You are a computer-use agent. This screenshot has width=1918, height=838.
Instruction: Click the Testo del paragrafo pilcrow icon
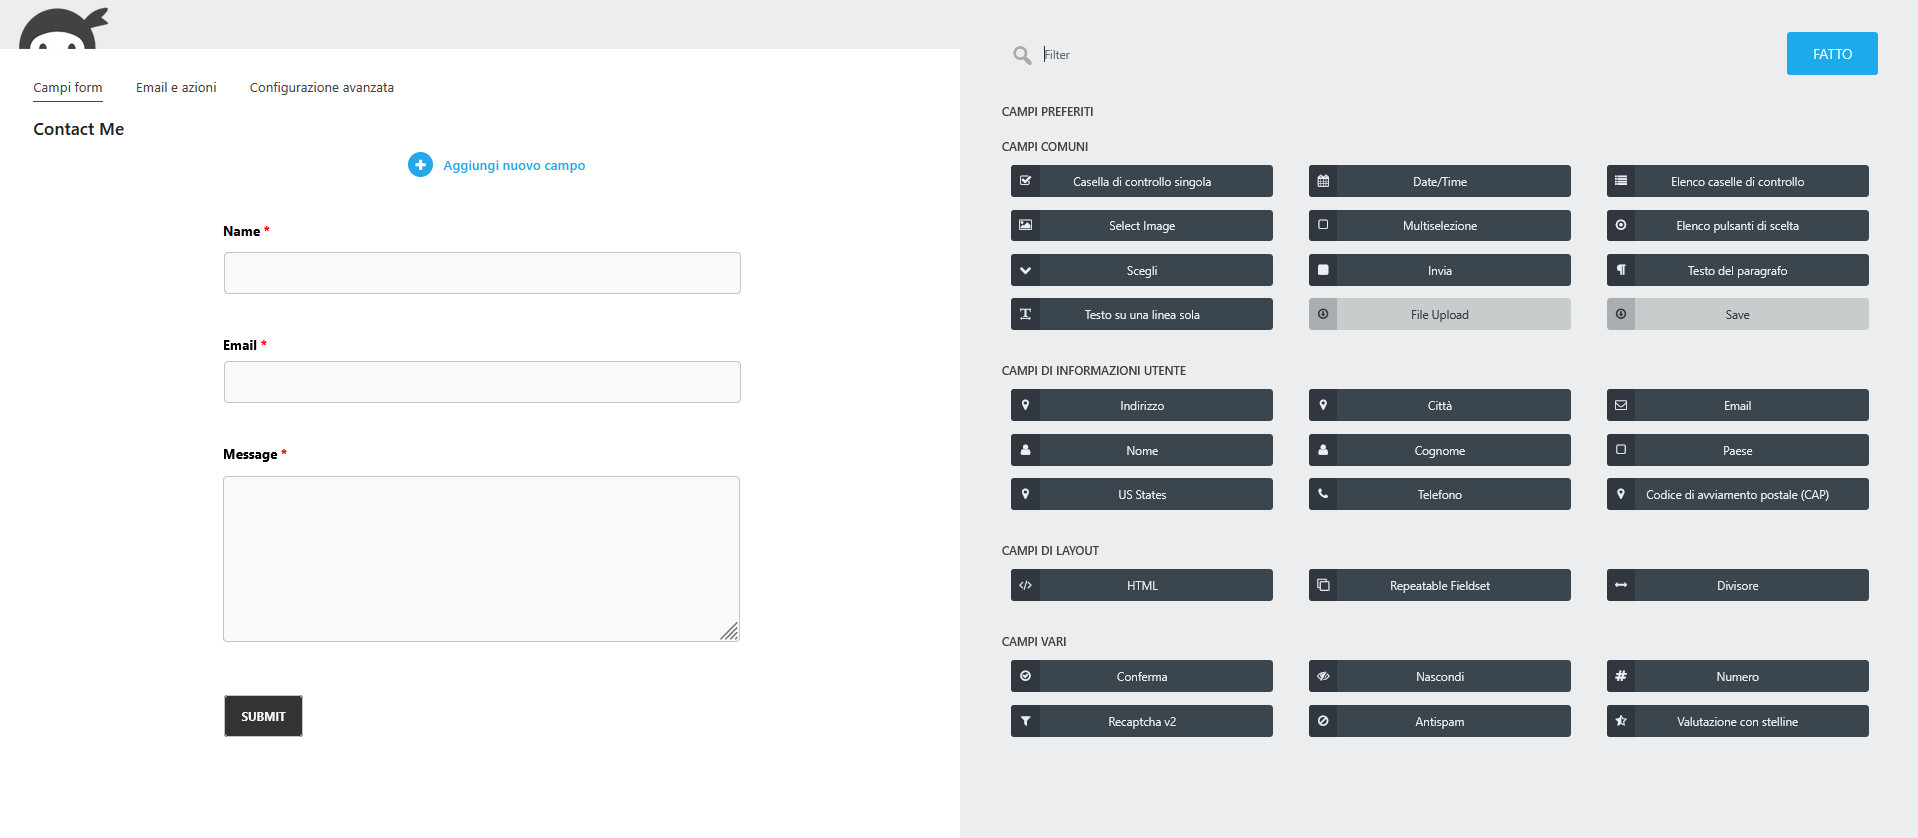click(1621, 270)
